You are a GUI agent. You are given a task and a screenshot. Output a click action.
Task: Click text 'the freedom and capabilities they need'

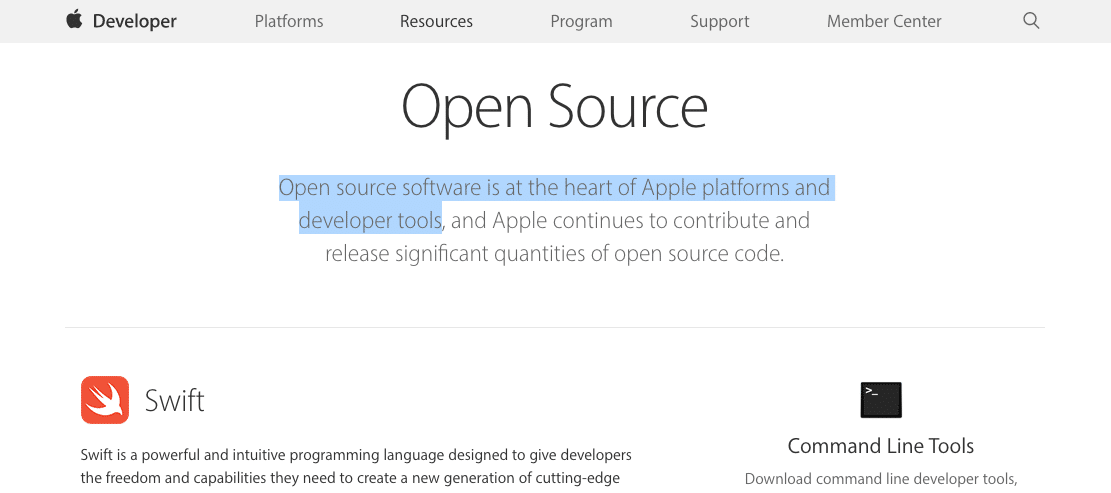click(198, 478)
